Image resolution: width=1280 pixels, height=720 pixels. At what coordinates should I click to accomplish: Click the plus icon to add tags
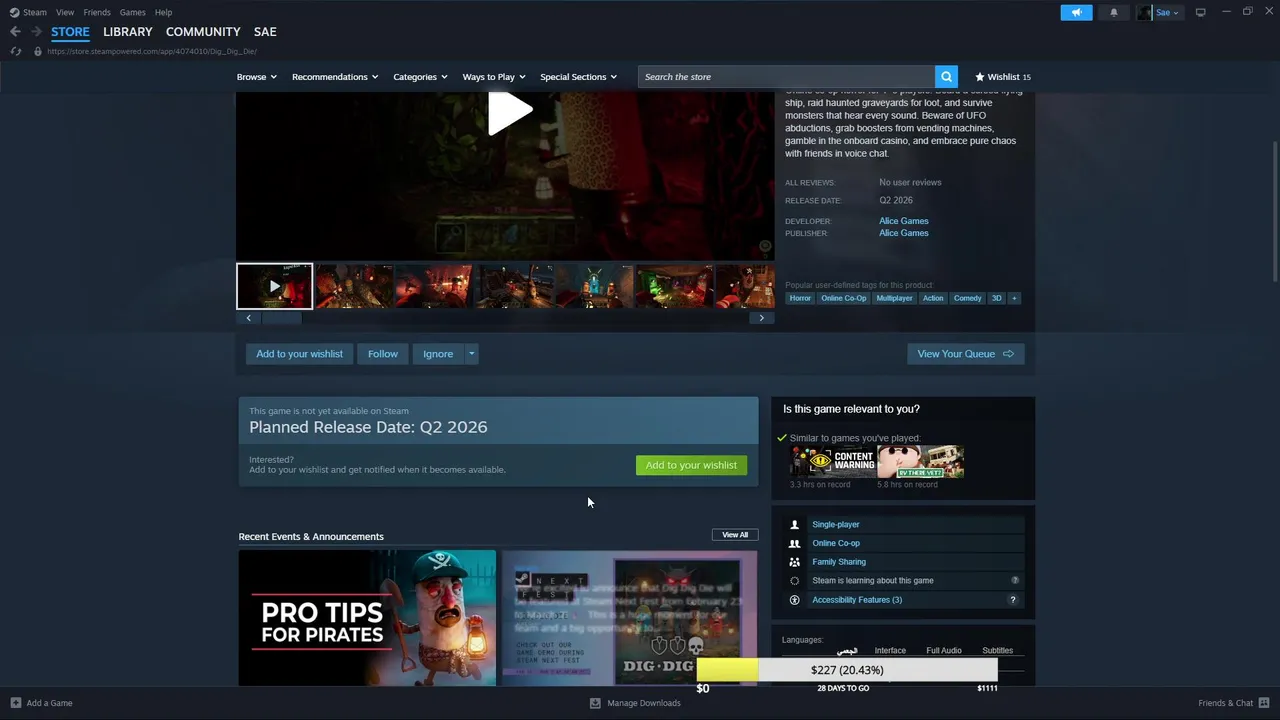coord(1014,298)
